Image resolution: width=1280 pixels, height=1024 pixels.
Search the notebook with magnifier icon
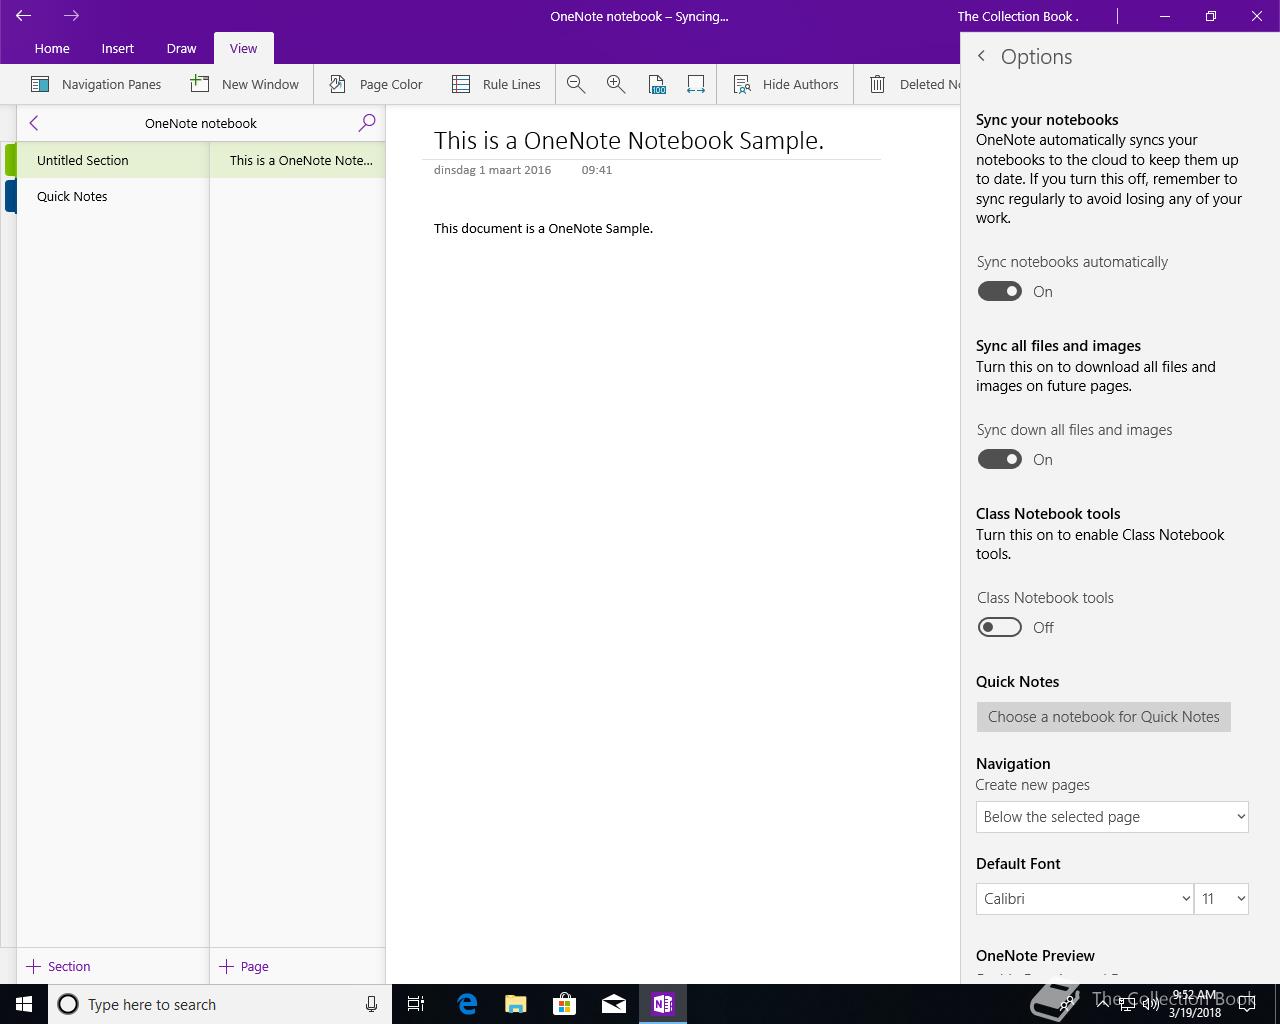tap(367, 123)
